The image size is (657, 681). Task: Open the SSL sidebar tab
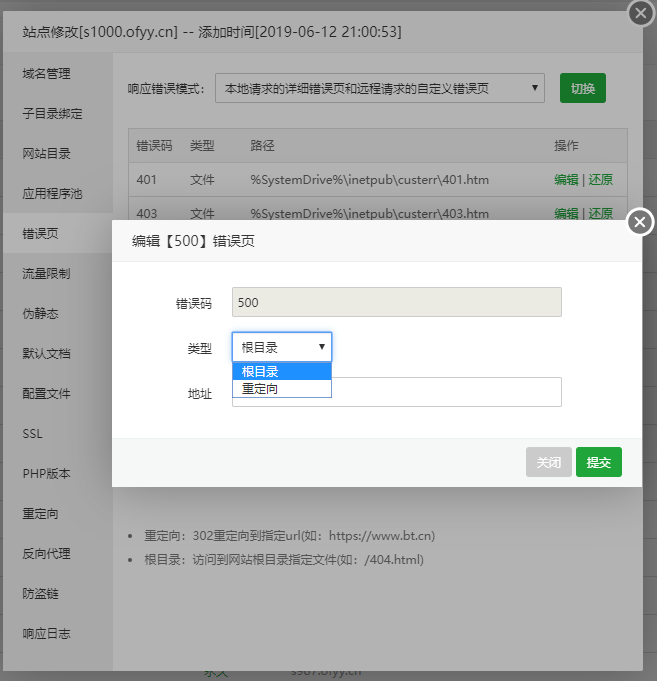pyautogui.click(x=58, y=433)
